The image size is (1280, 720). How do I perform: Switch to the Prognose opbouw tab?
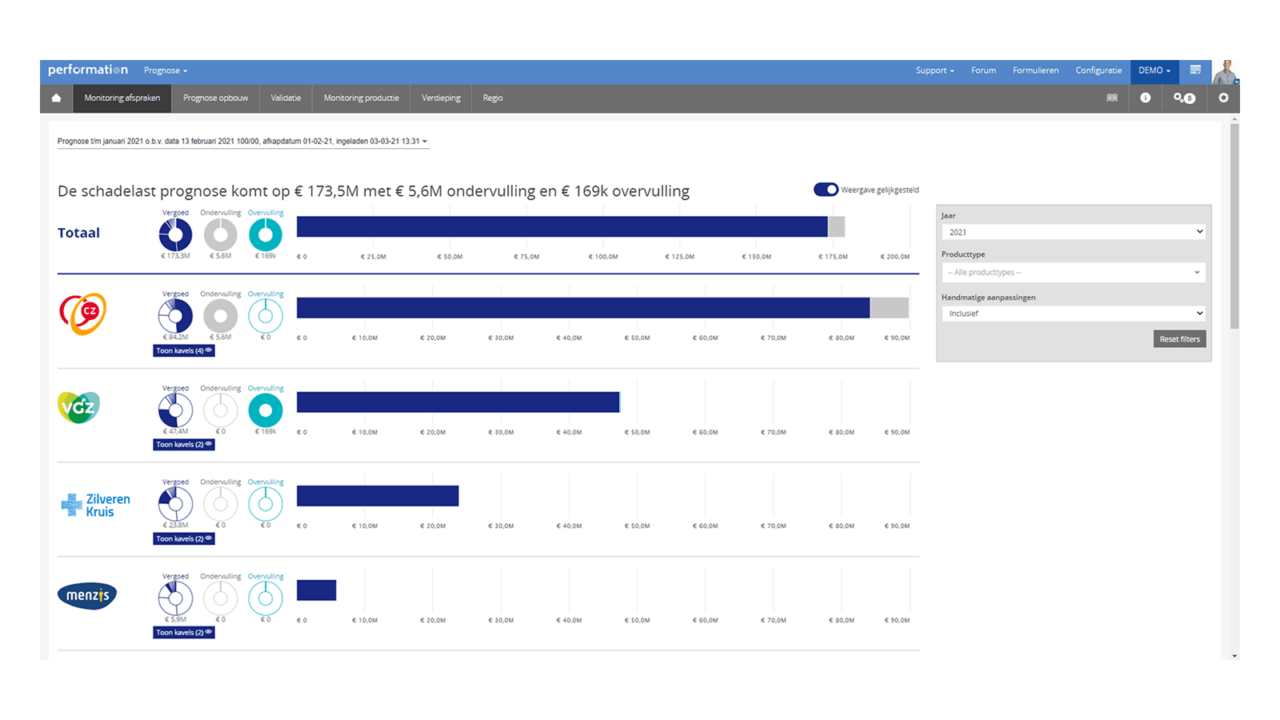click(215, 98)
